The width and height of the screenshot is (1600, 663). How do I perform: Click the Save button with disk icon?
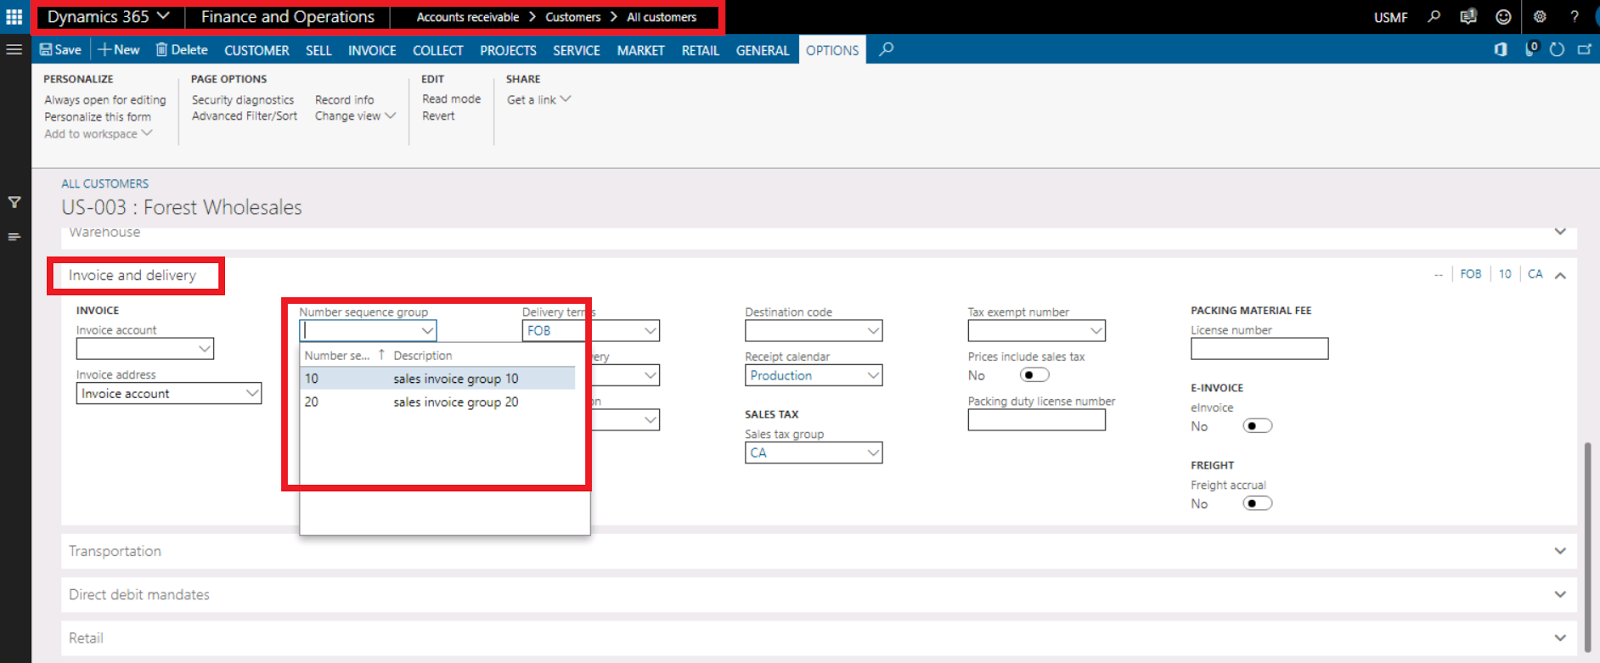[x=60, y=49]
